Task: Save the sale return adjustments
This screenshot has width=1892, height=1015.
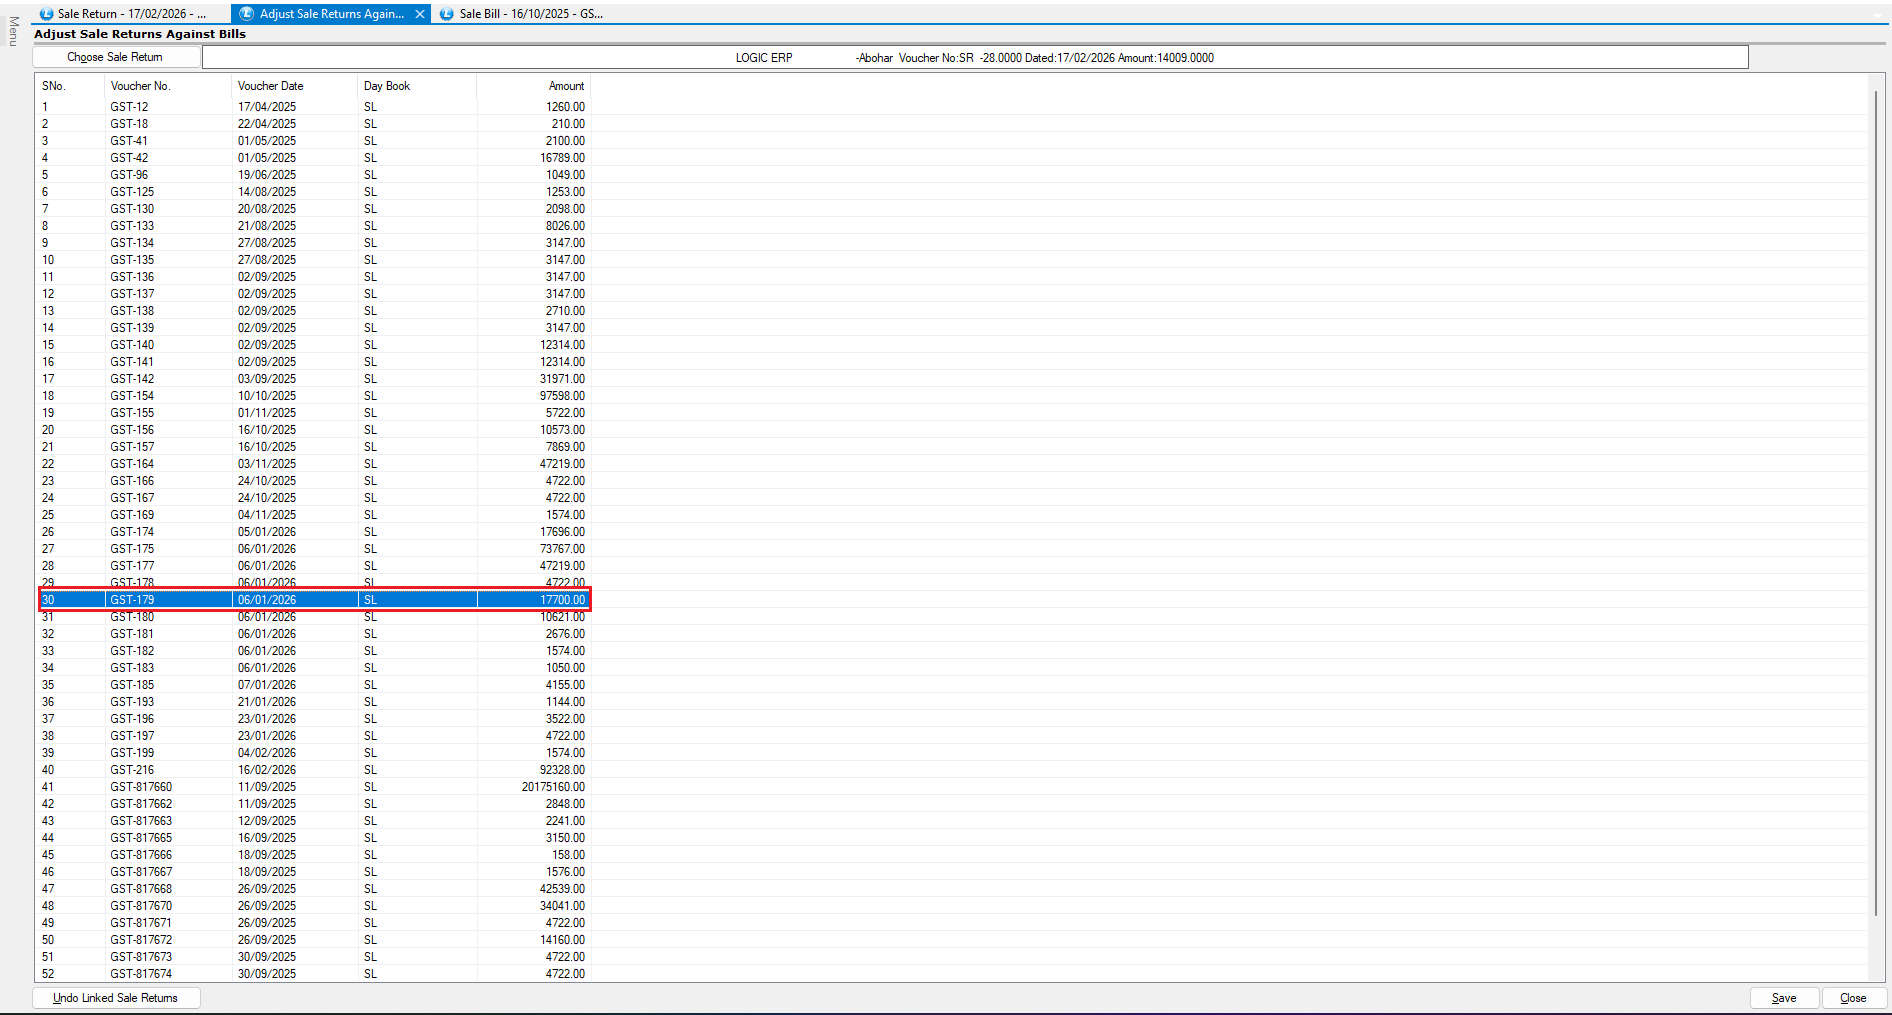Action: (x=1783, y=998)
